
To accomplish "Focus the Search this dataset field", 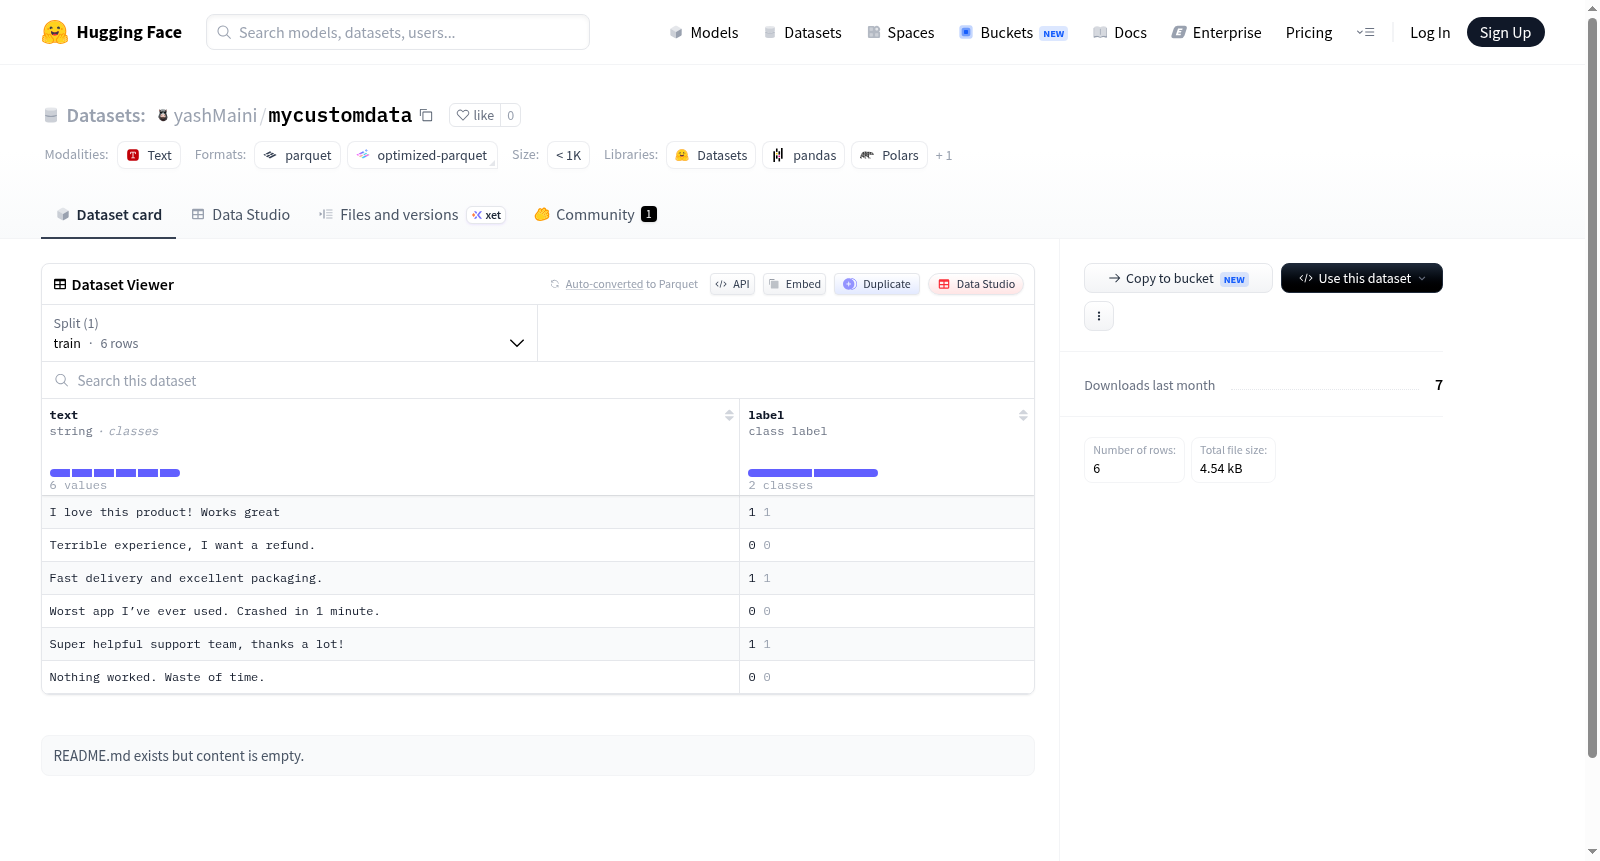I will [538, 380].
